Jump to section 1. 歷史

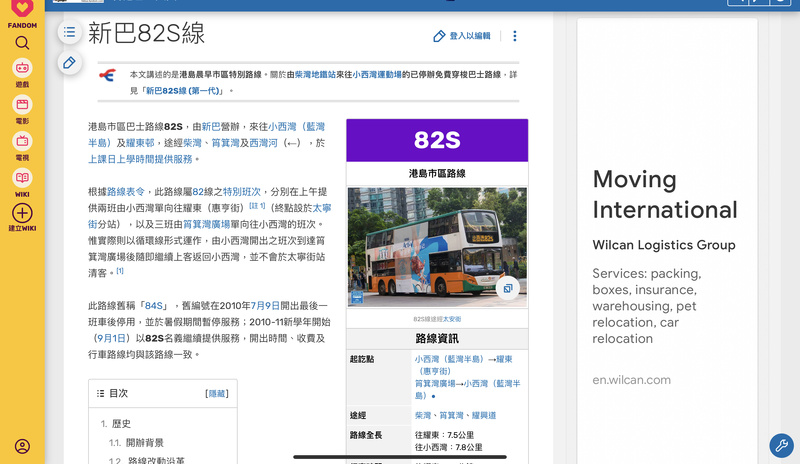(116, 424)
